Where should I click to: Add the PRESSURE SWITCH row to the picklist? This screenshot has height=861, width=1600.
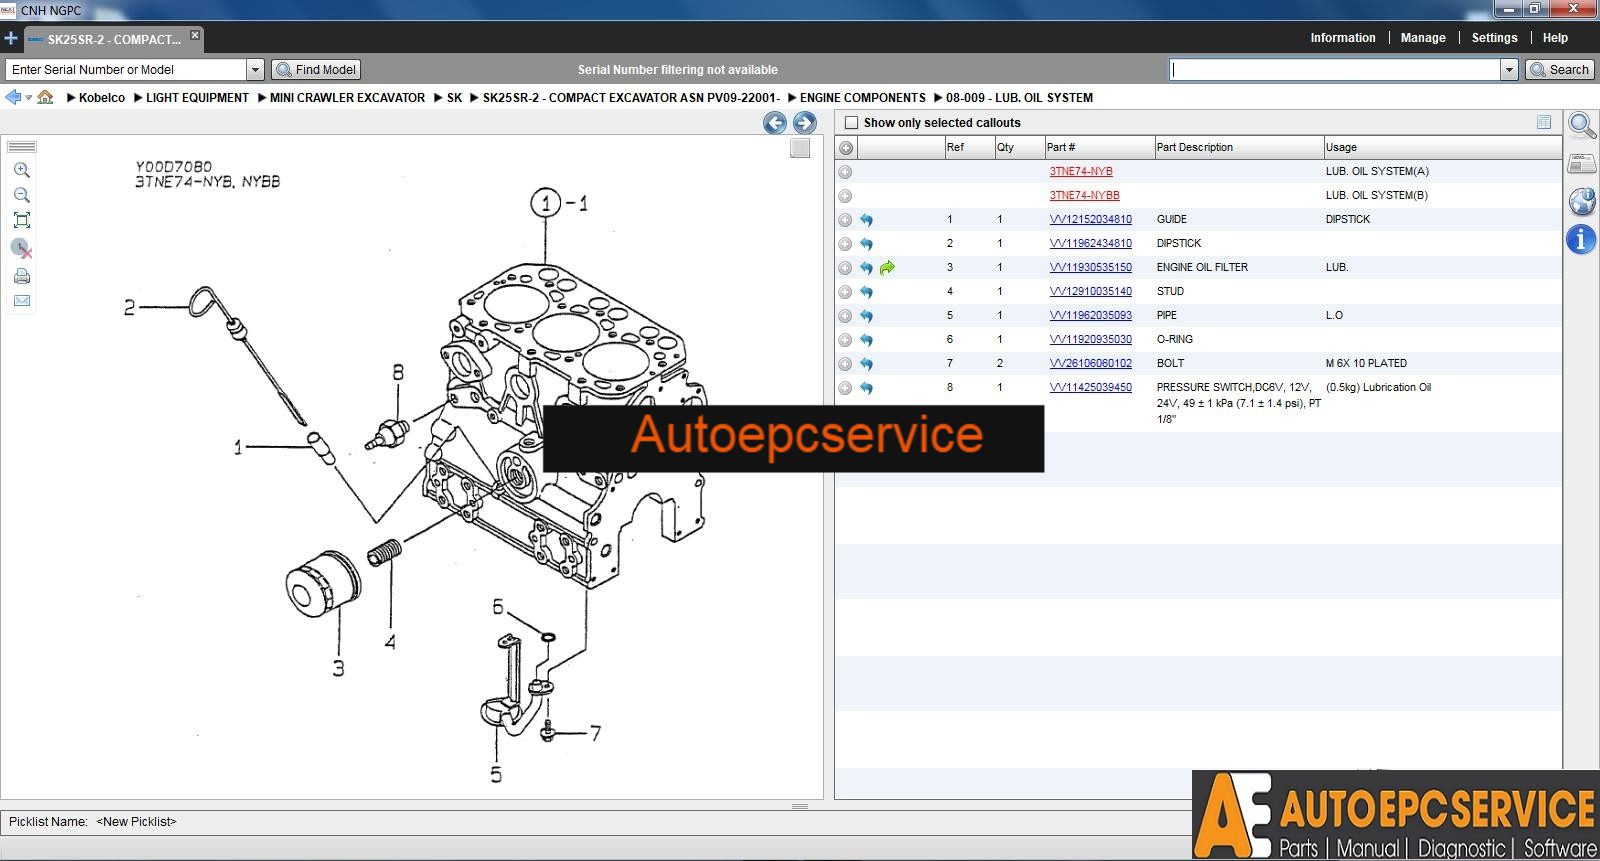[x=845, y=388]
